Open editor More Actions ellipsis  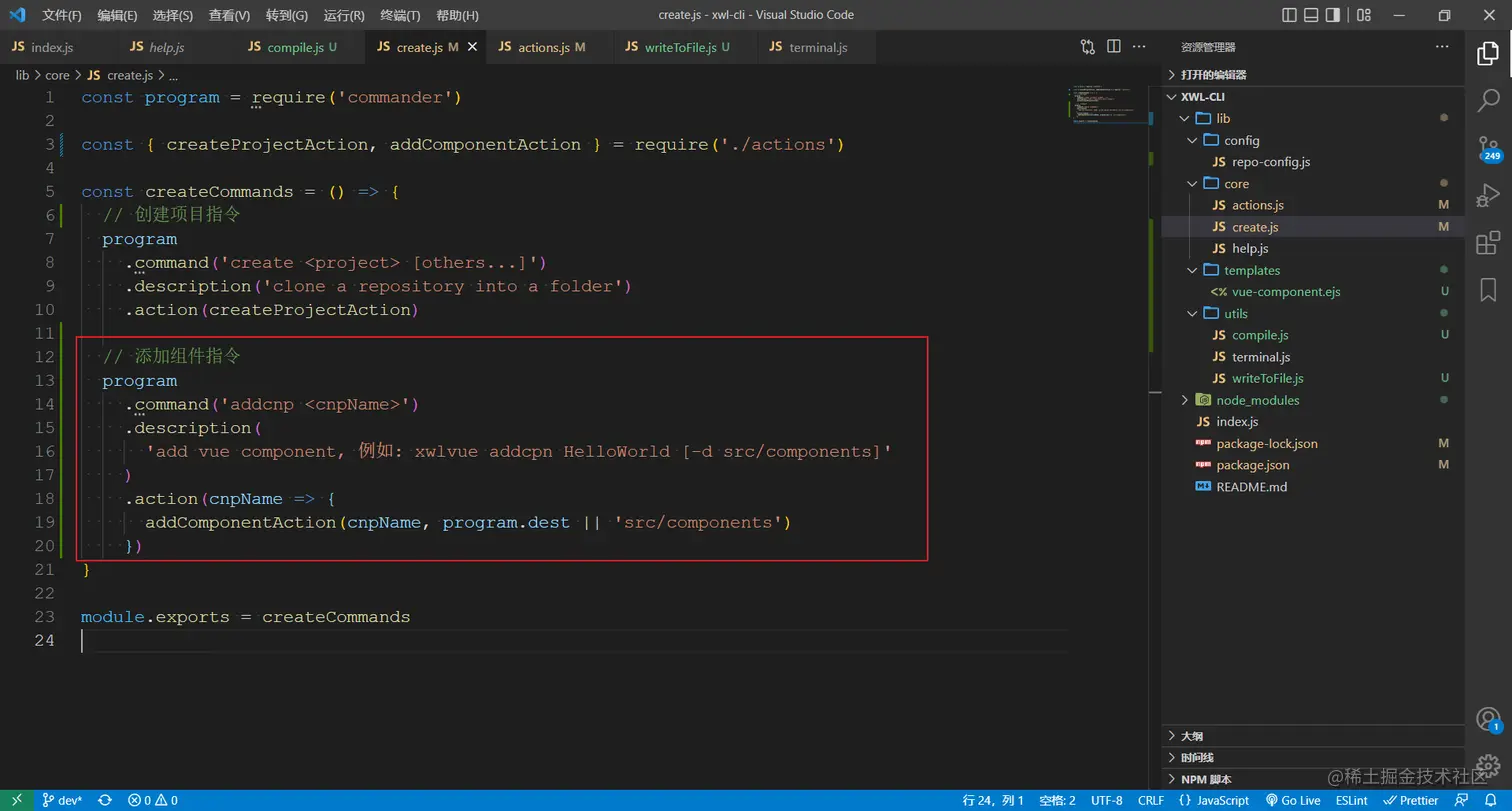1141,47
